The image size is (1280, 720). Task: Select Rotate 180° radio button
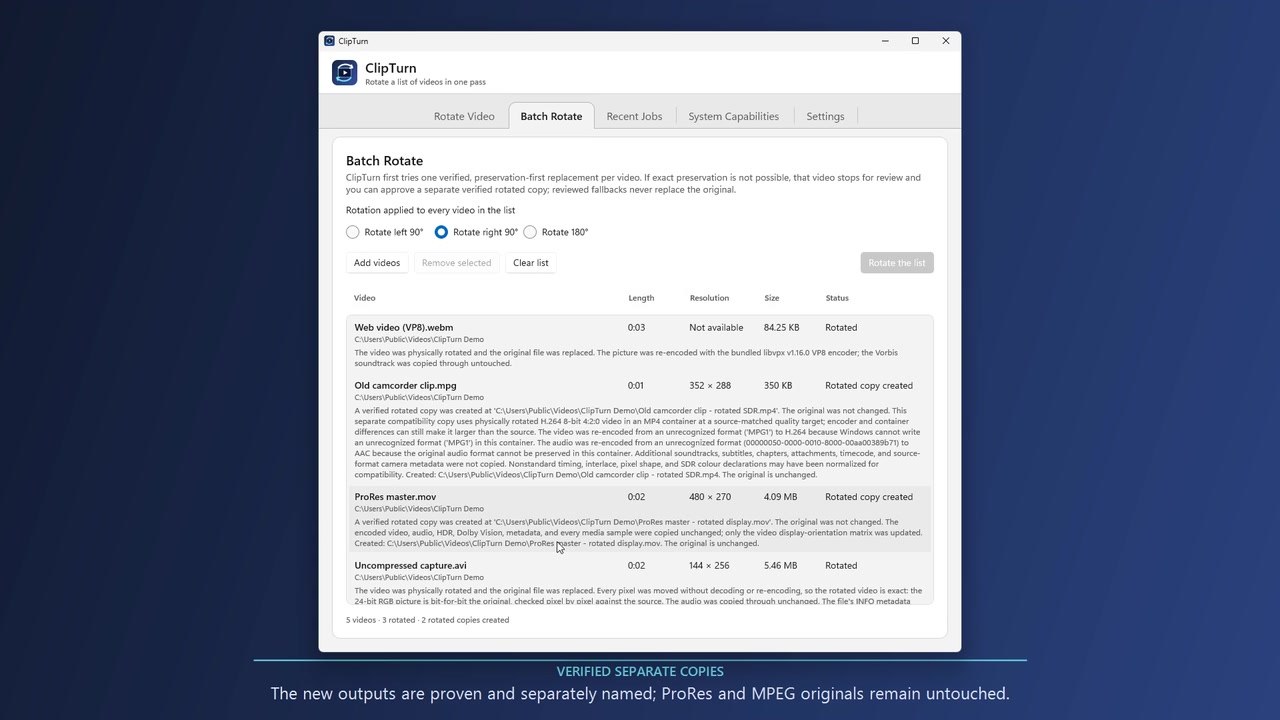(556, 232)
